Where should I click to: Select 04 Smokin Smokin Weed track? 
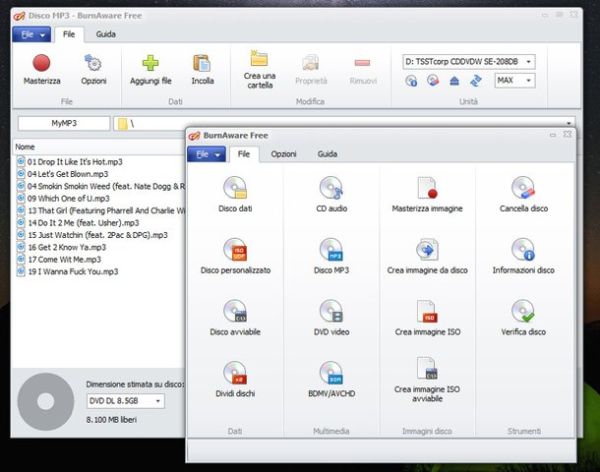point(101,186)
